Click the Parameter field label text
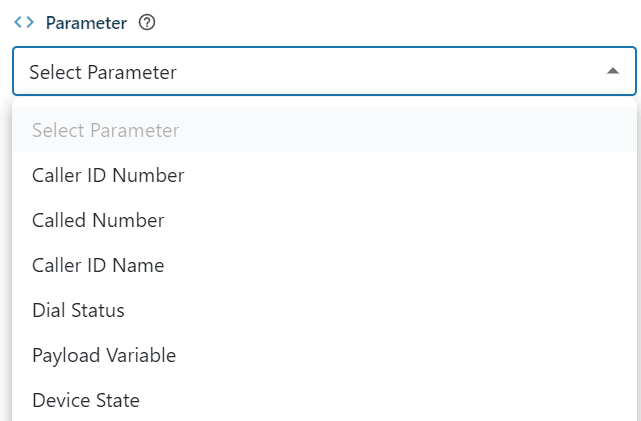 [86, 23]
